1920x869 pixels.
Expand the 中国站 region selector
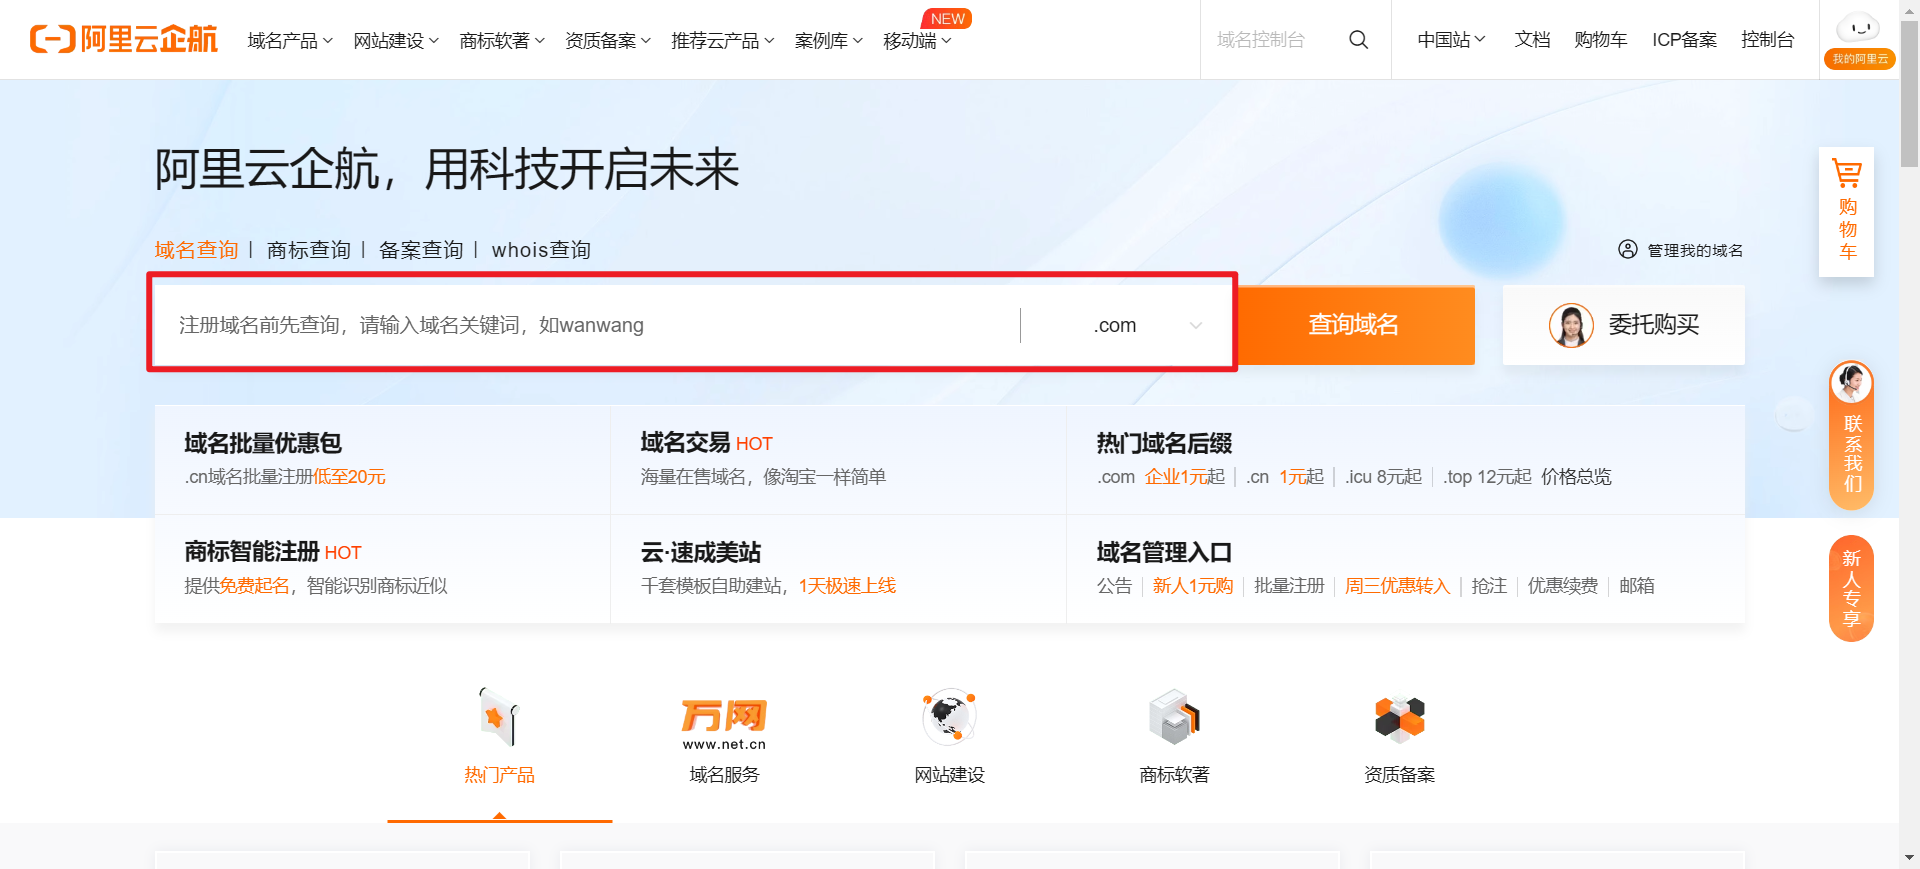[1451, 40]
